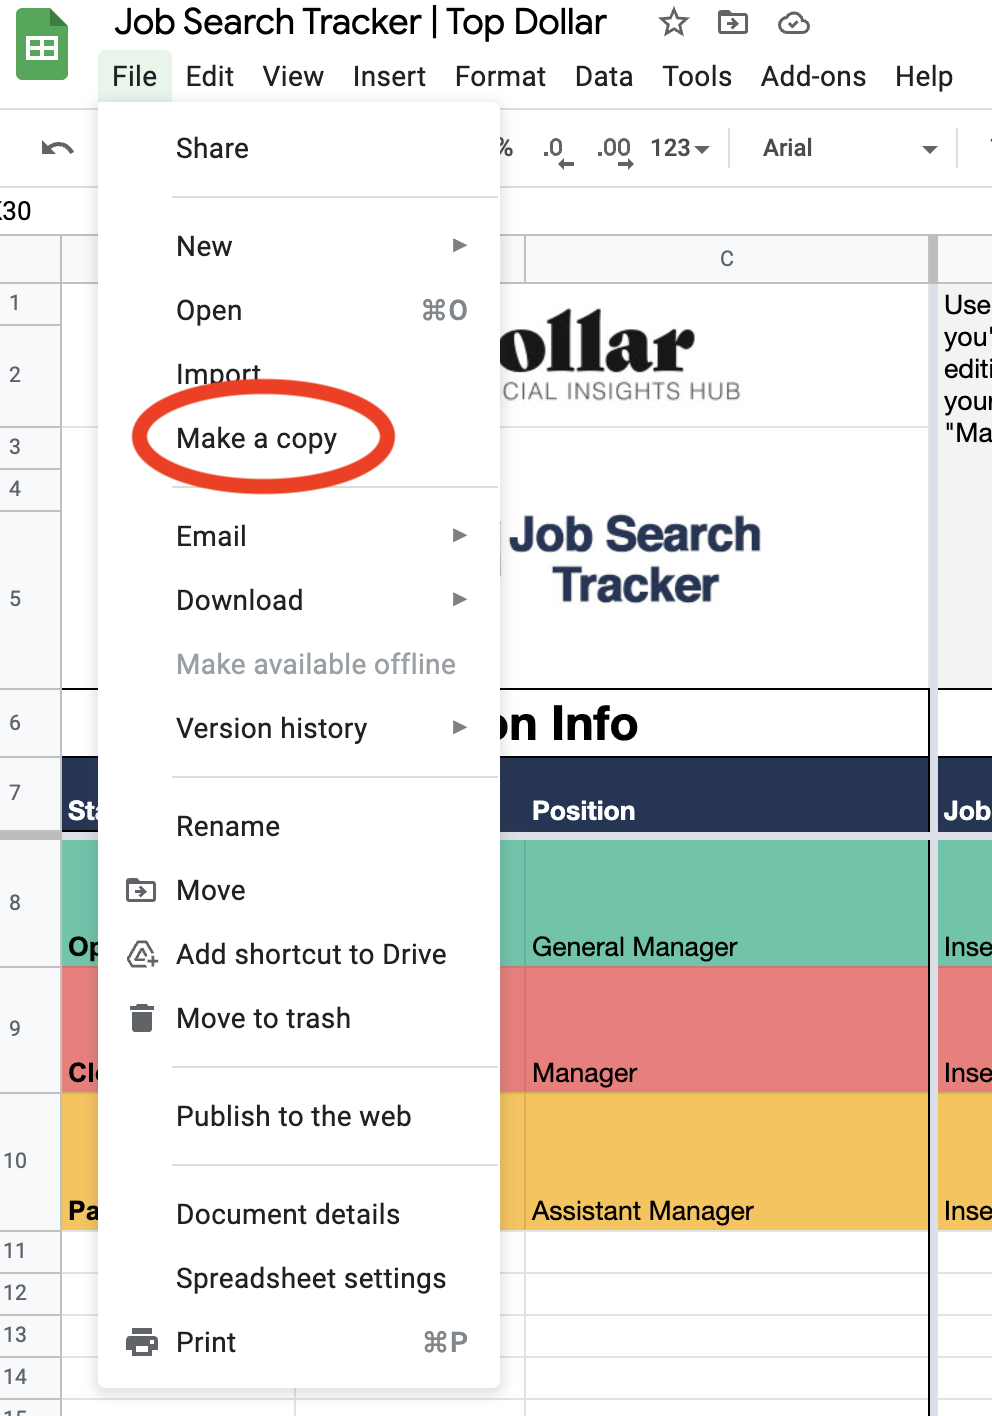Open the Arial font dropdown
The image size is (992, 1416).
click(849, 148)
